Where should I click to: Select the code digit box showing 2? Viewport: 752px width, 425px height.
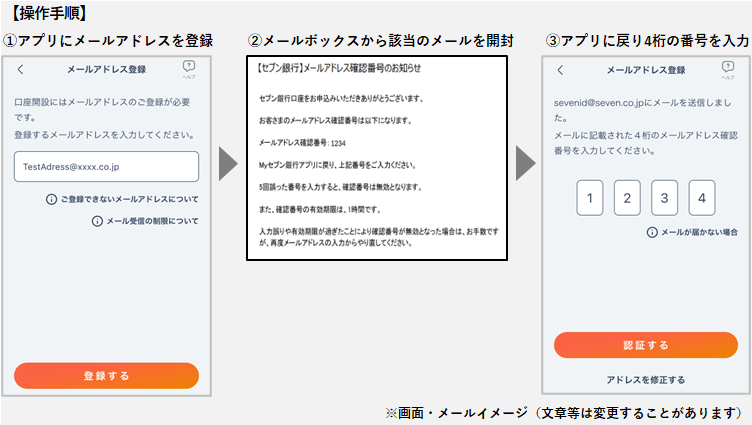627,198
